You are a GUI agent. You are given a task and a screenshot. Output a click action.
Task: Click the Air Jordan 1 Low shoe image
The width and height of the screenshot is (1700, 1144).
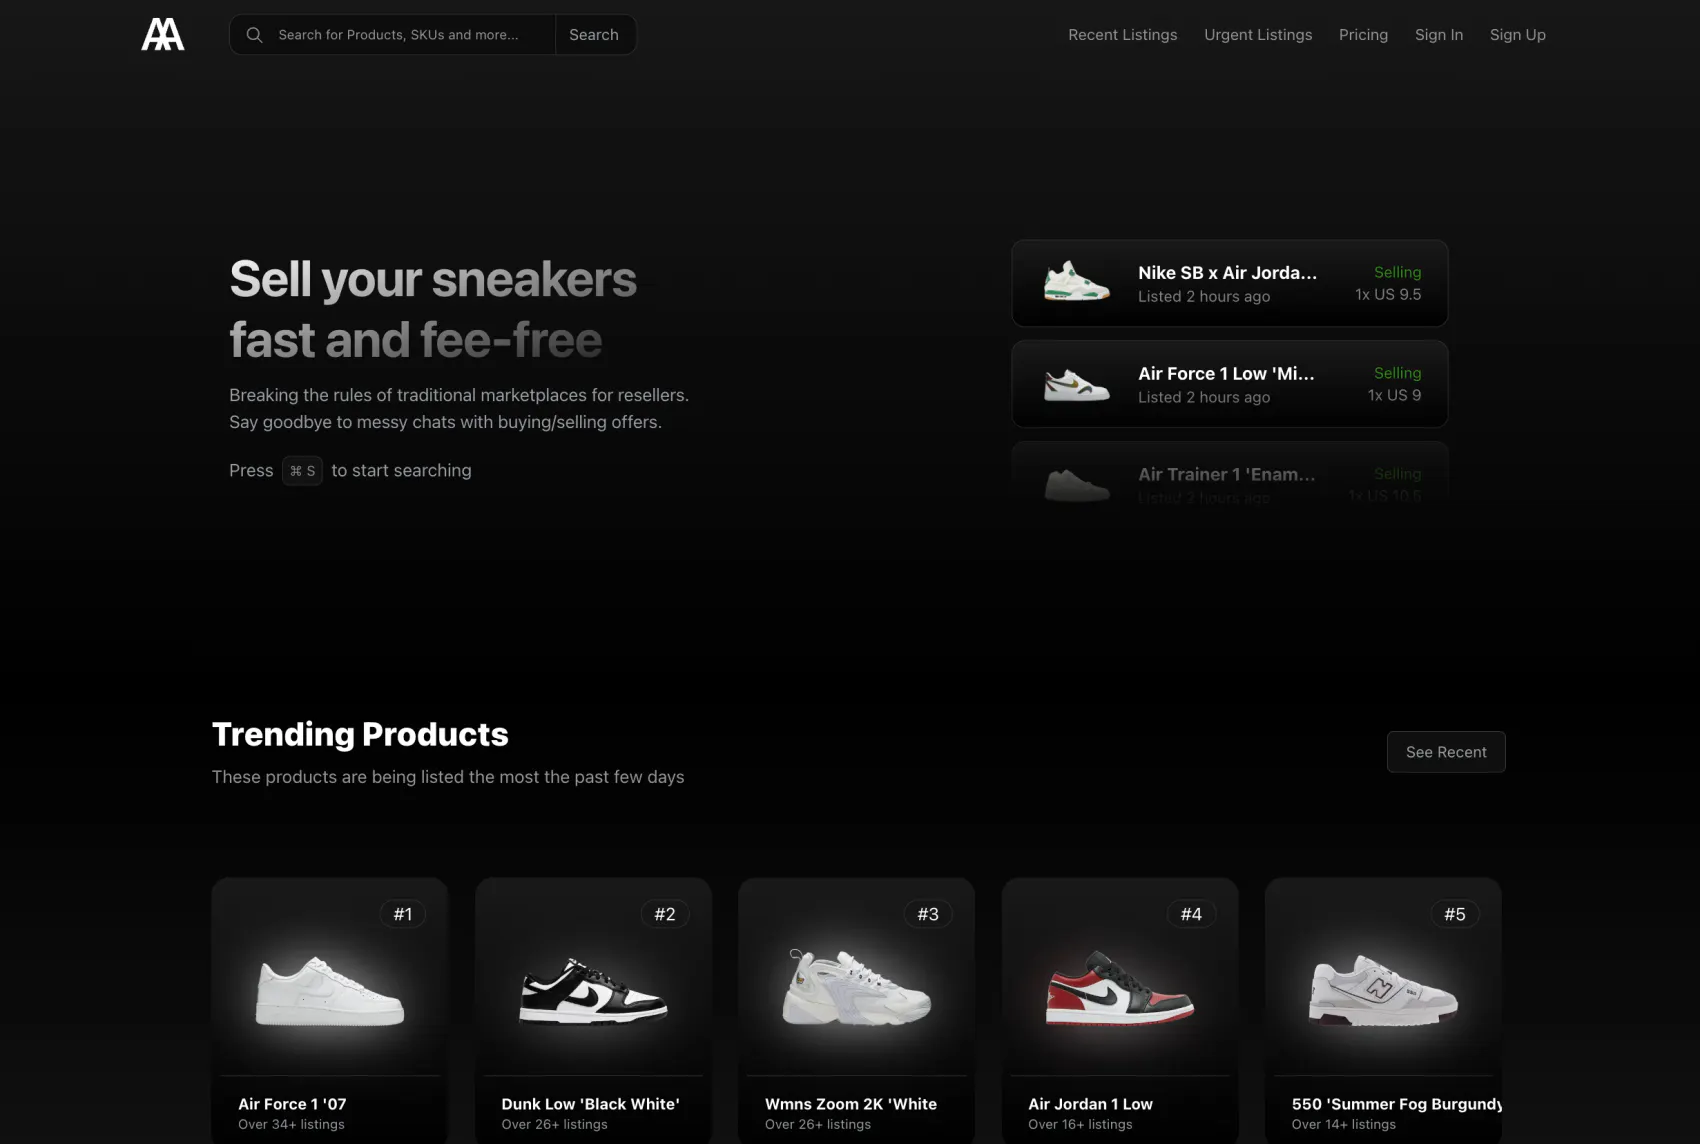1120,988
